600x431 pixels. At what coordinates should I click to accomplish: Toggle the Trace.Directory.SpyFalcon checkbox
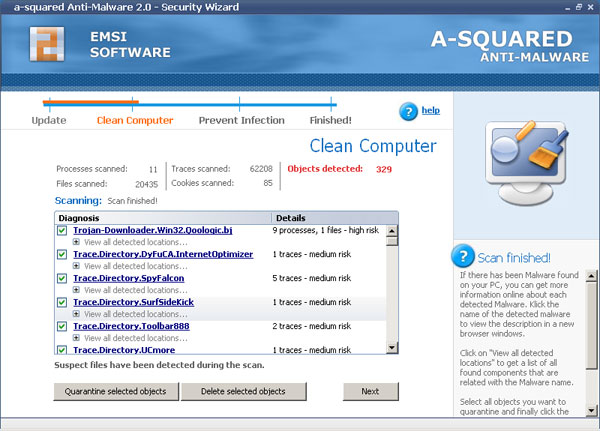[62, 278]
